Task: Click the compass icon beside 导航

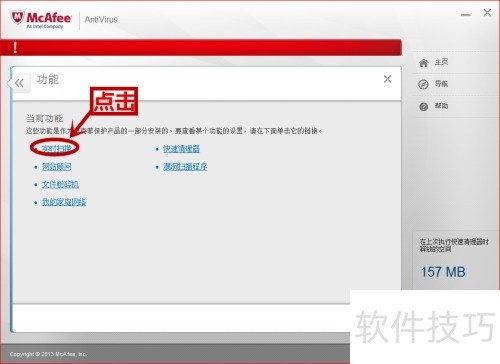Action: 423,84
